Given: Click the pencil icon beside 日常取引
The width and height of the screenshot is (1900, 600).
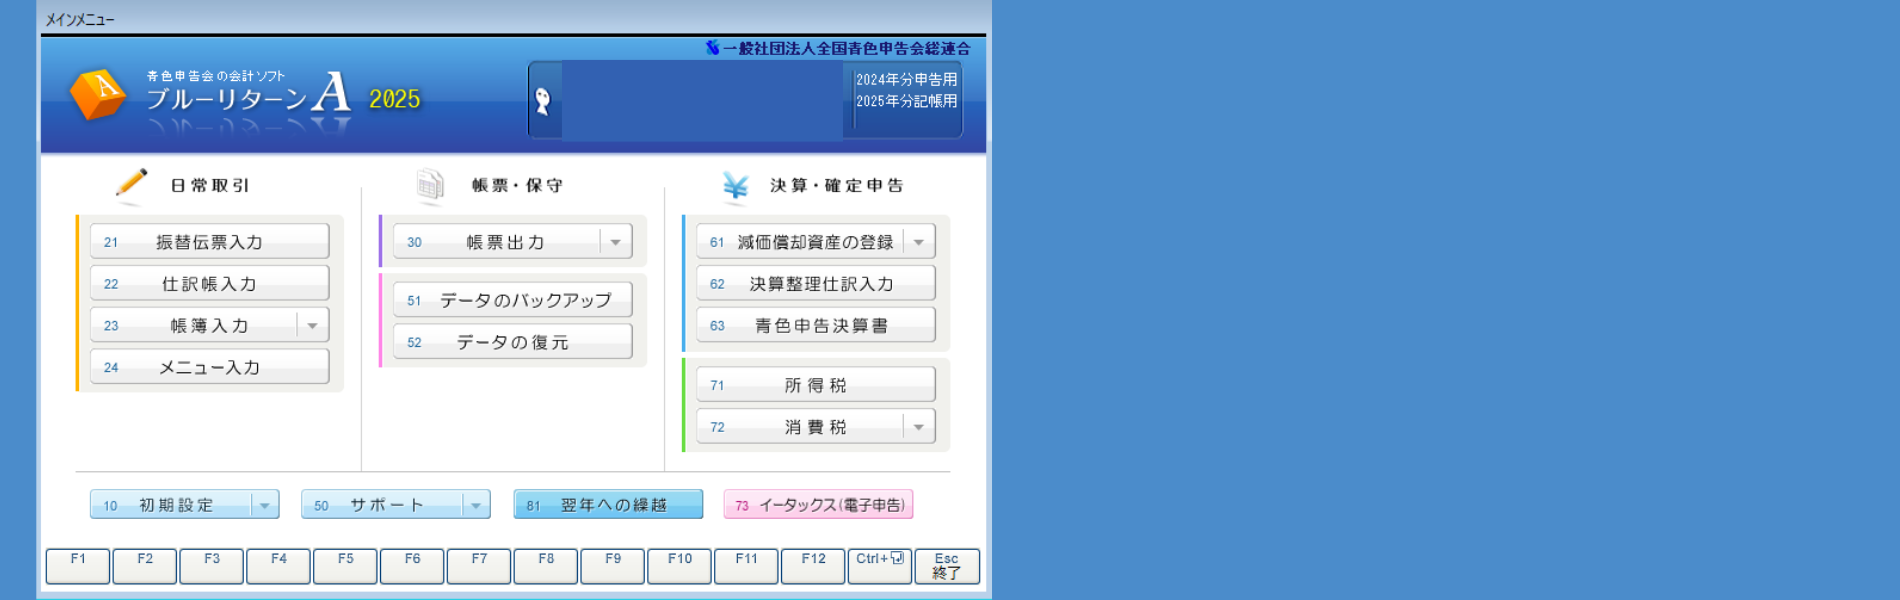Looking at the screenshot, I should pos(131,183).
